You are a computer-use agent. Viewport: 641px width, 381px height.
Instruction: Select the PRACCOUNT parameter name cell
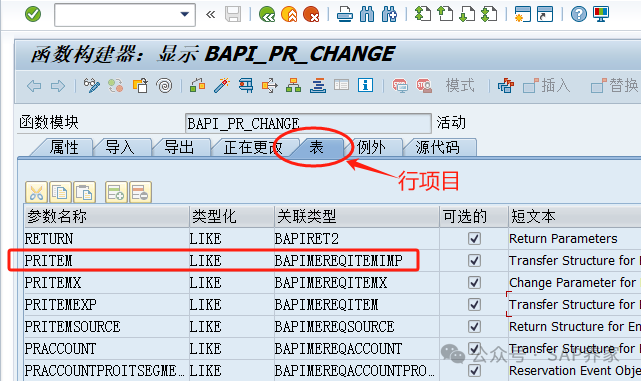[x=106, y=349]
